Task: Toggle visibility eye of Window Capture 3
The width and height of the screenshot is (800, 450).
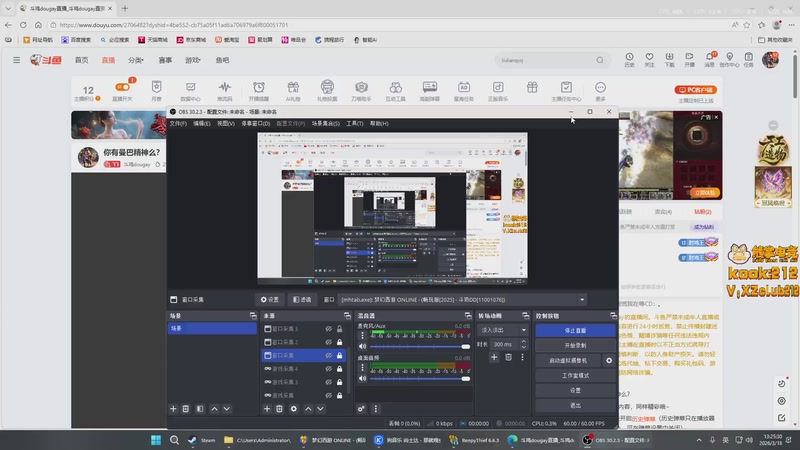Action: pos(329,329)
